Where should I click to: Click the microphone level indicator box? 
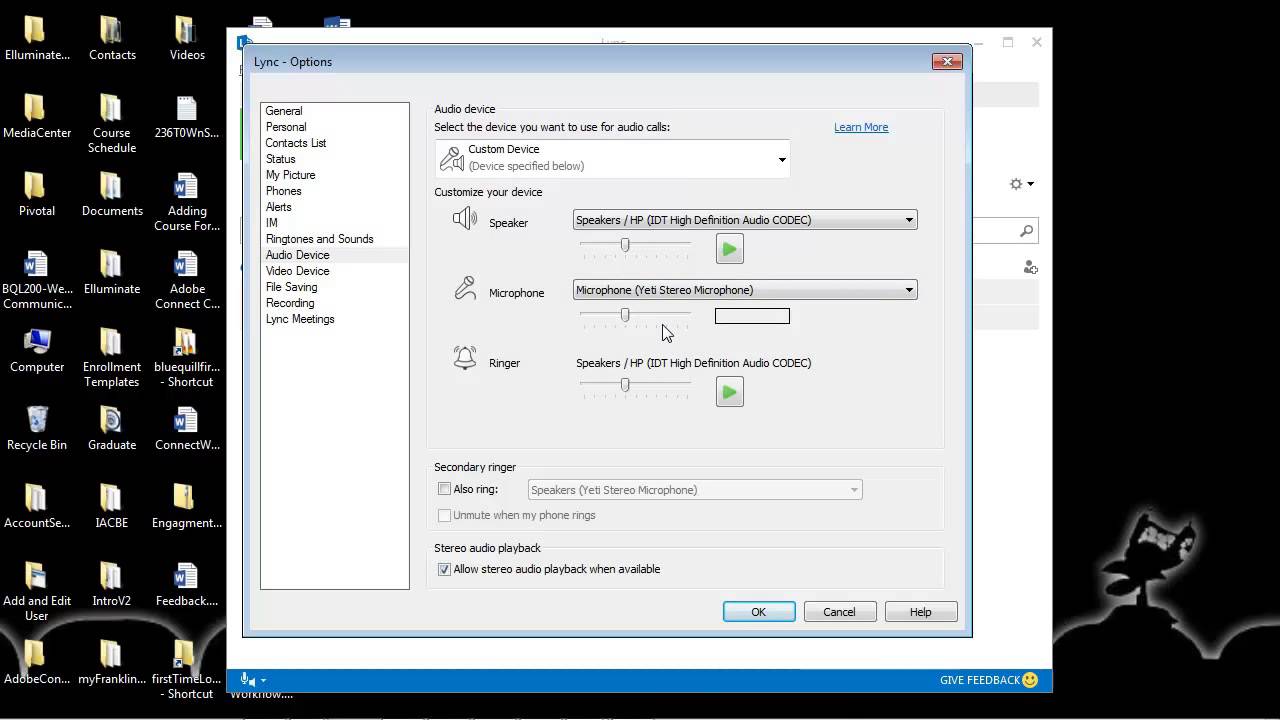click(x=752, y=316)
